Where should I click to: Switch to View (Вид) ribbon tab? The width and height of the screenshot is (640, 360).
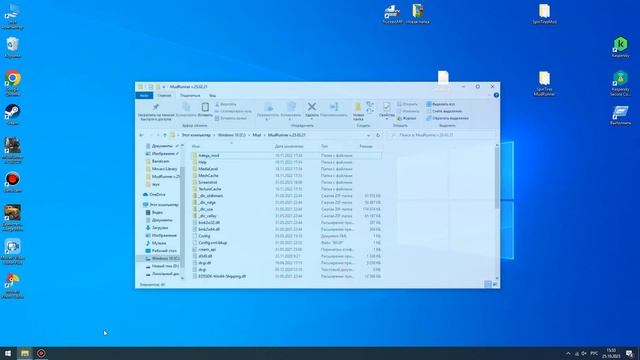[213, 96]
